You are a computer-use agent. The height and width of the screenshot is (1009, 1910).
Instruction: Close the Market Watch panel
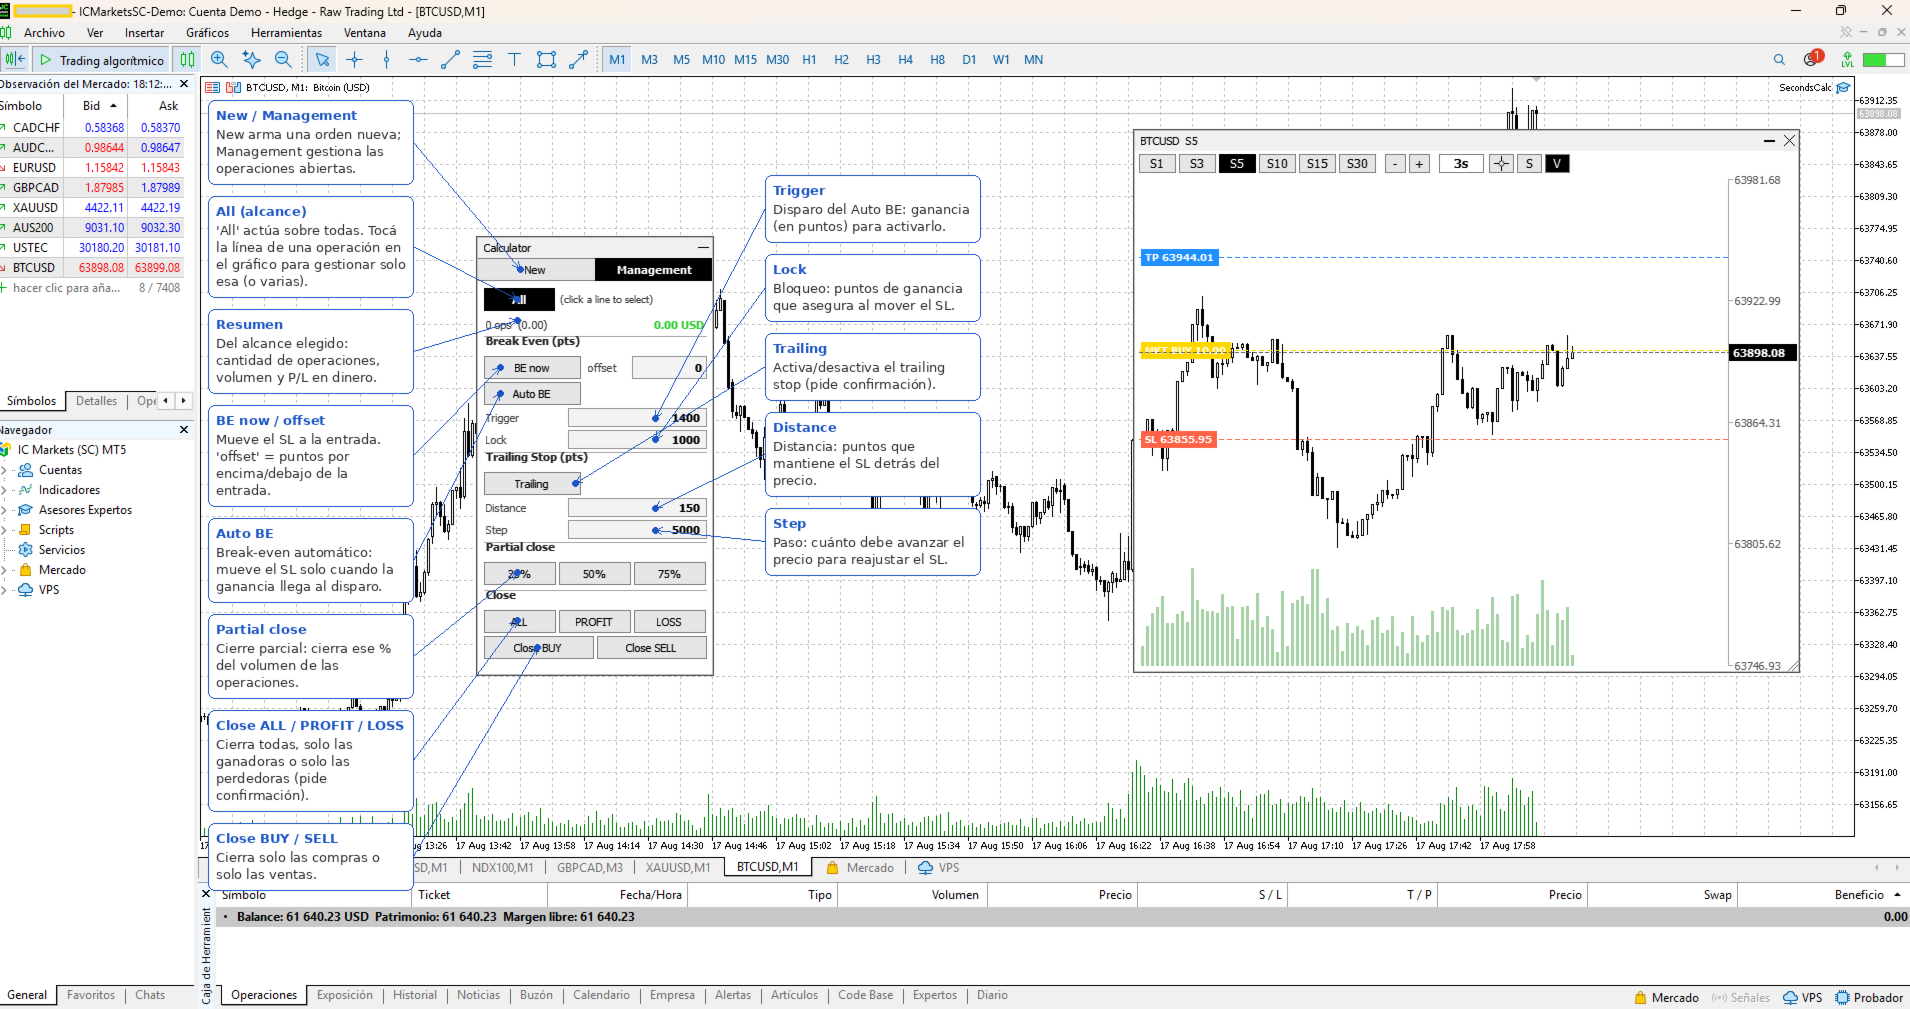click(x=184, y=84)
